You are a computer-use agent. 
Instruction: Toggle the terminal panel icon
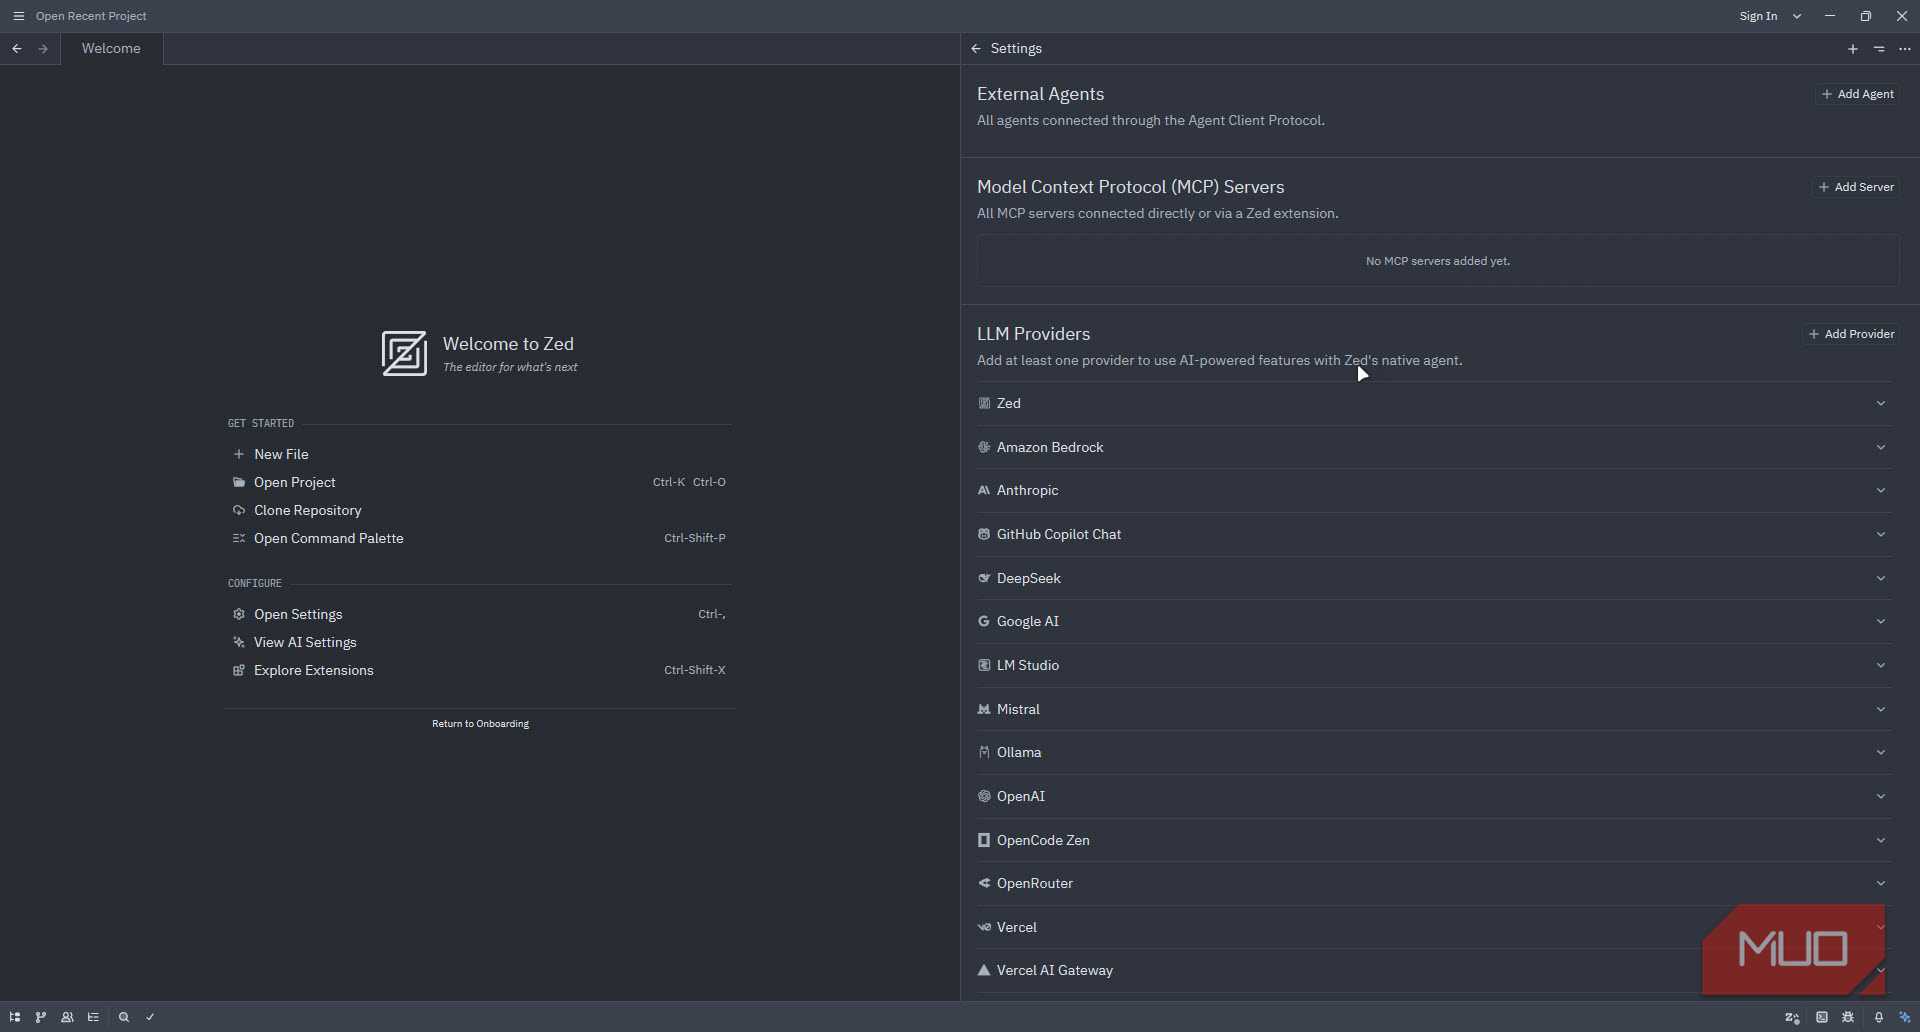coord(1822,1017)
